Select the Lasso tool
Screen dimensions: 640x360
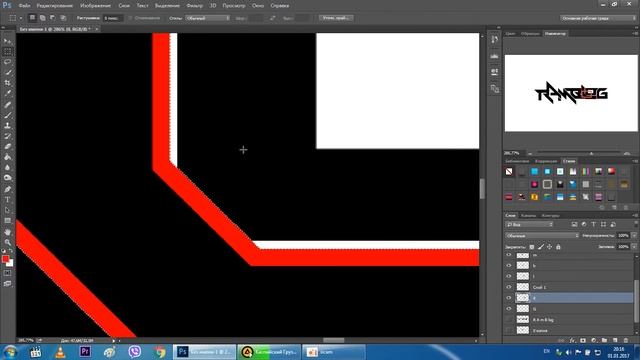point(7,62)
